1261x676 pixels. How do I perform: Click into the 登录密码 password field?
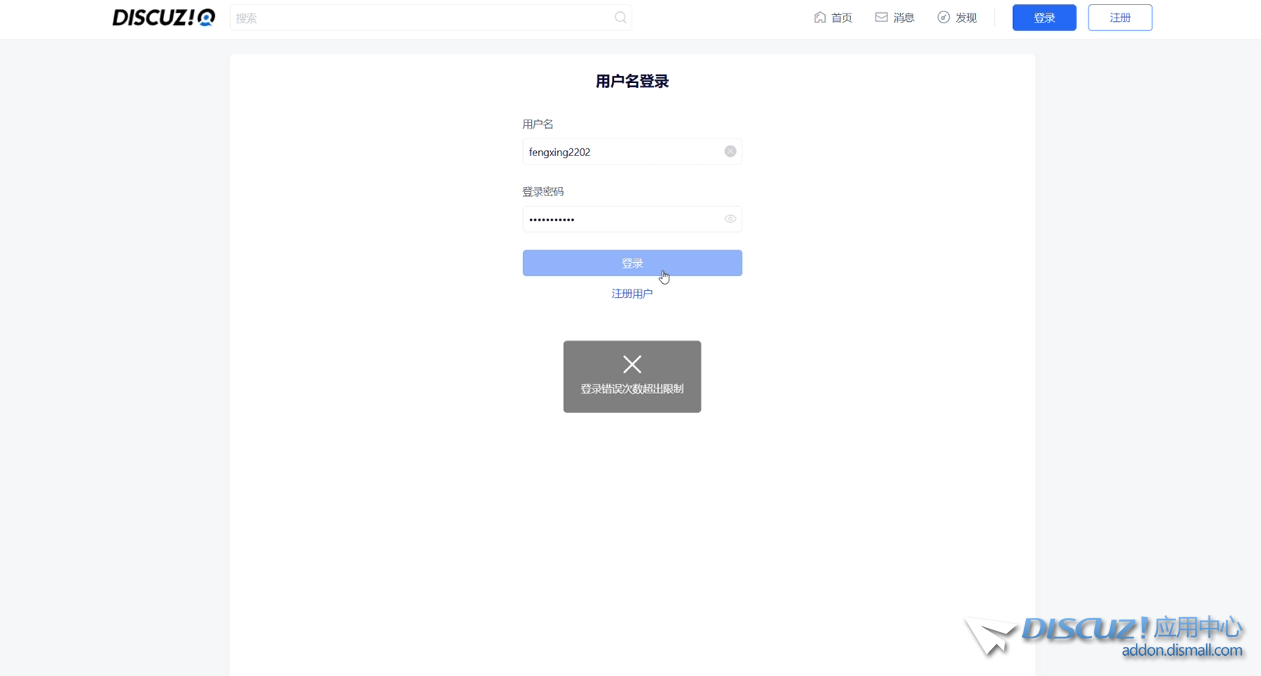point(620,219)
